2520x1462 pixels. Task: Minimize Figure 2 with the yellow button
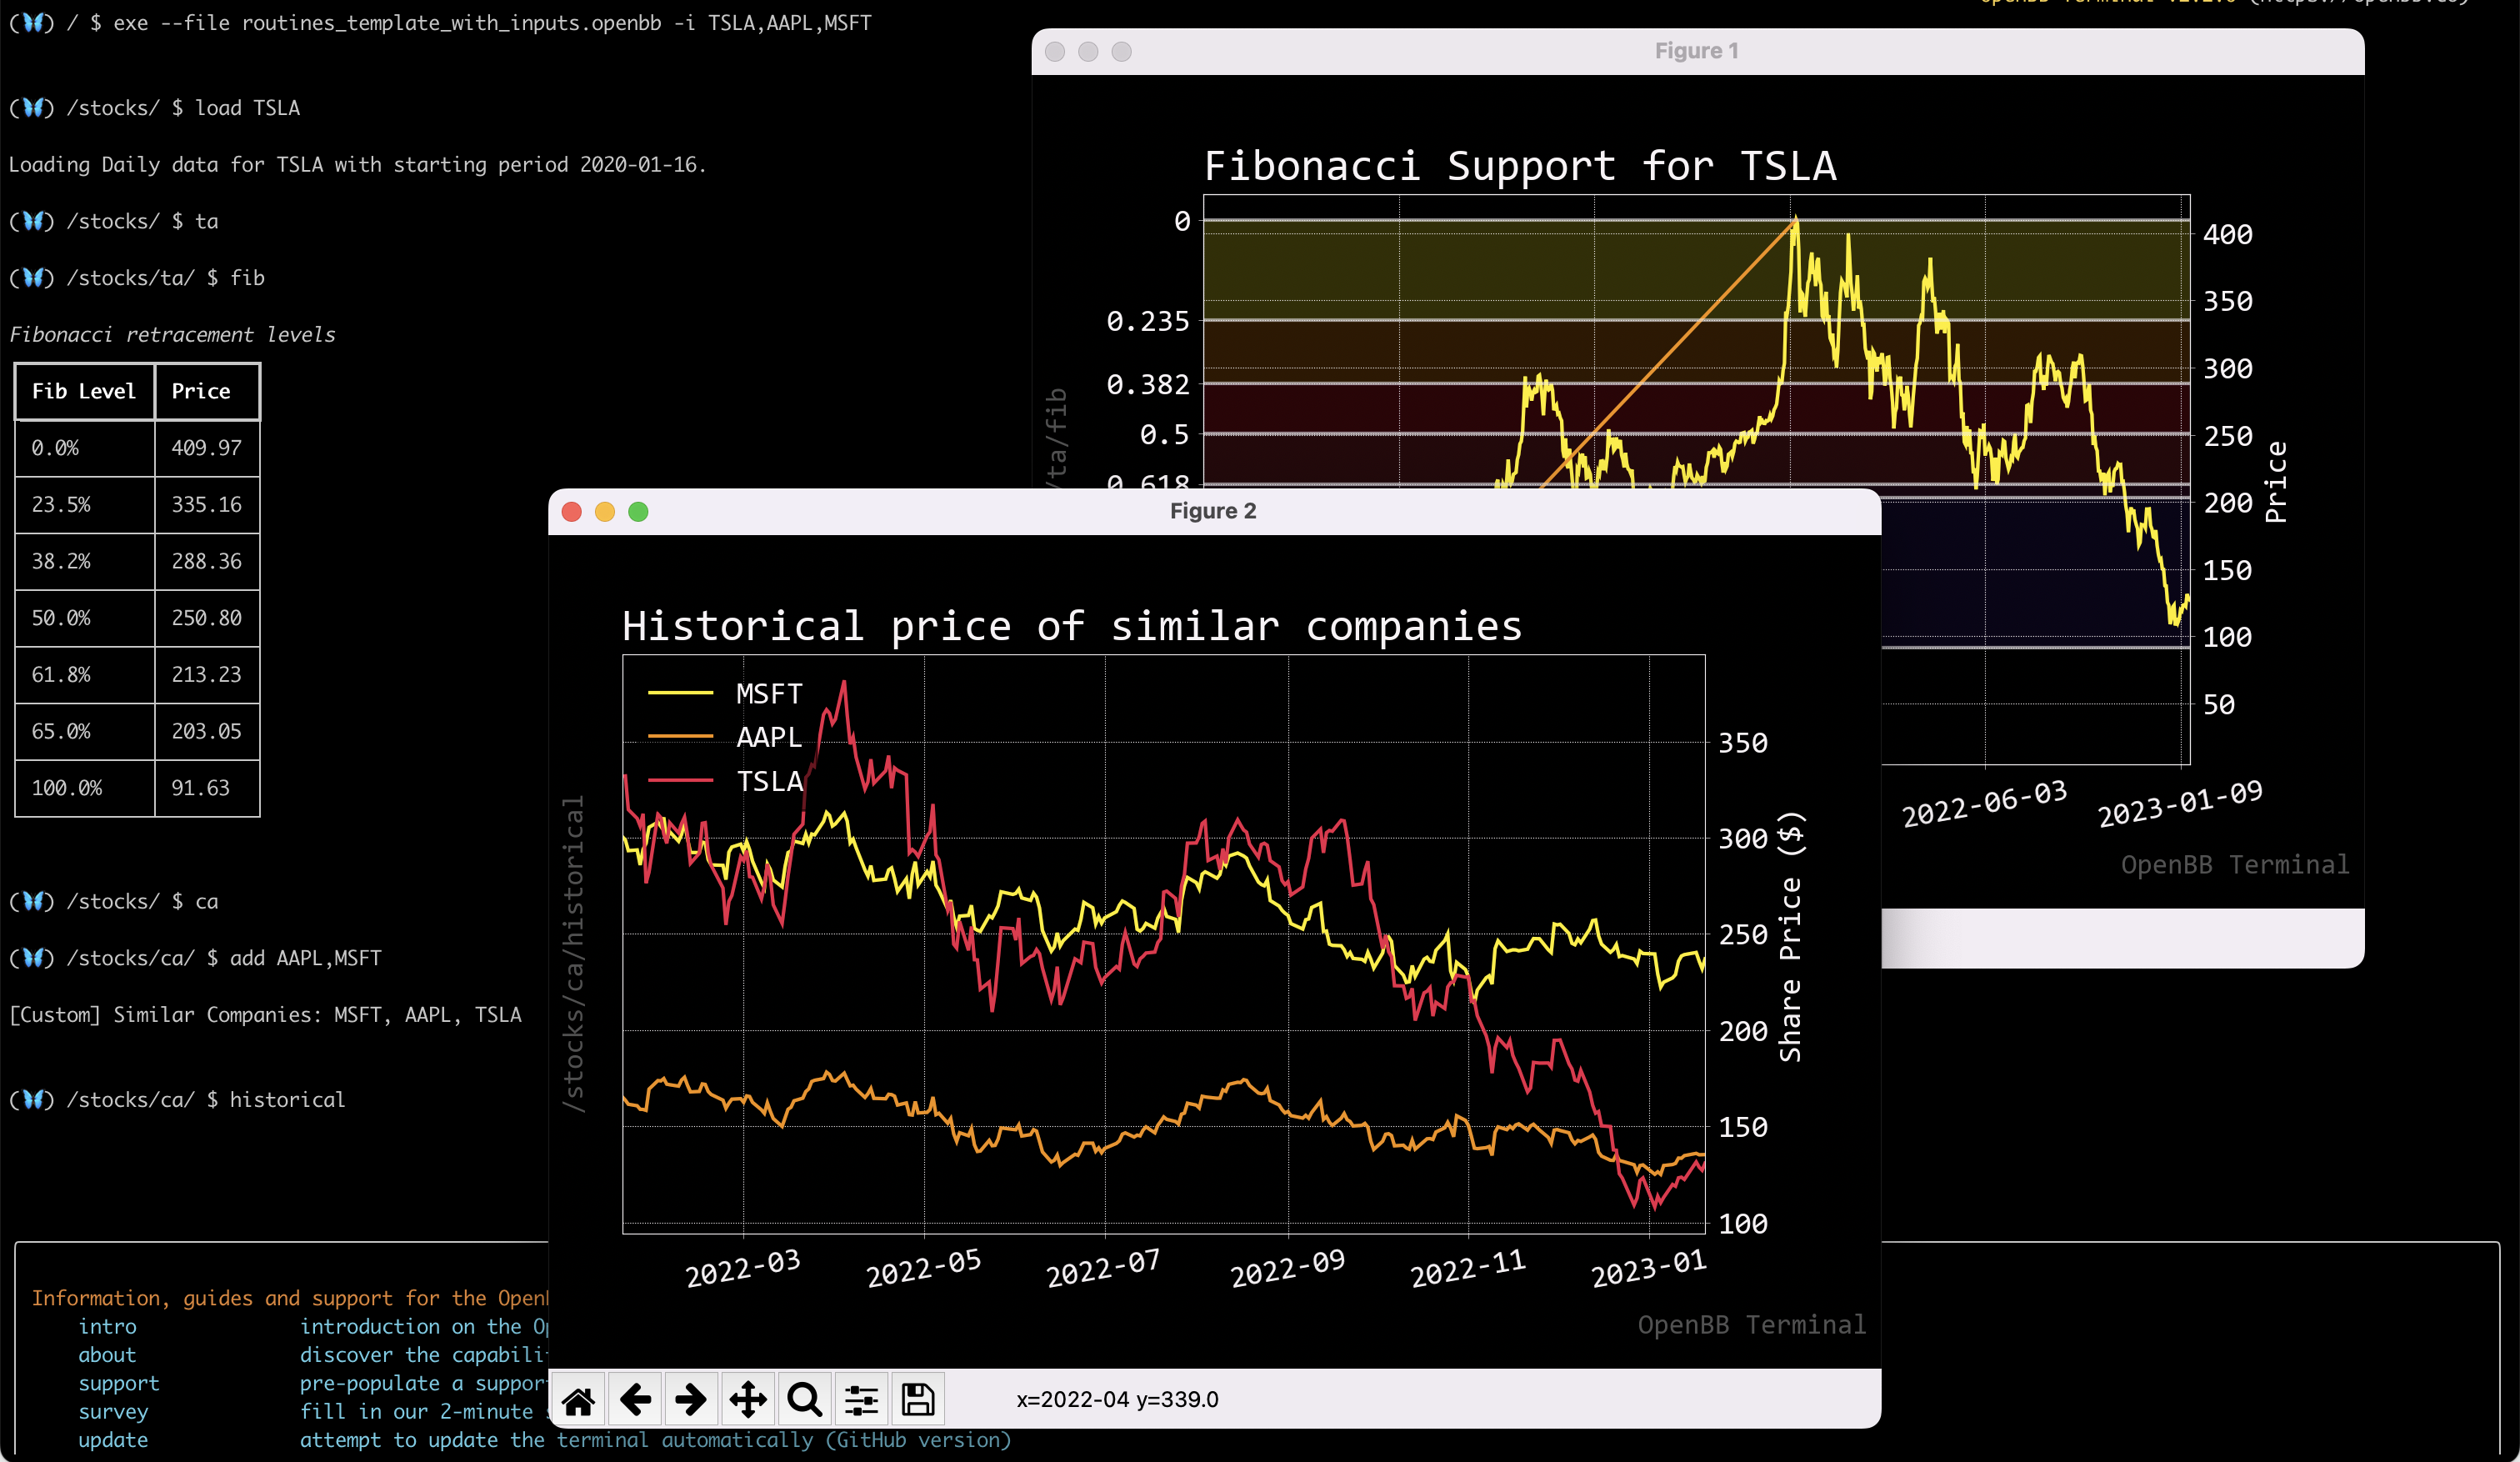click(x=605, y=512)
